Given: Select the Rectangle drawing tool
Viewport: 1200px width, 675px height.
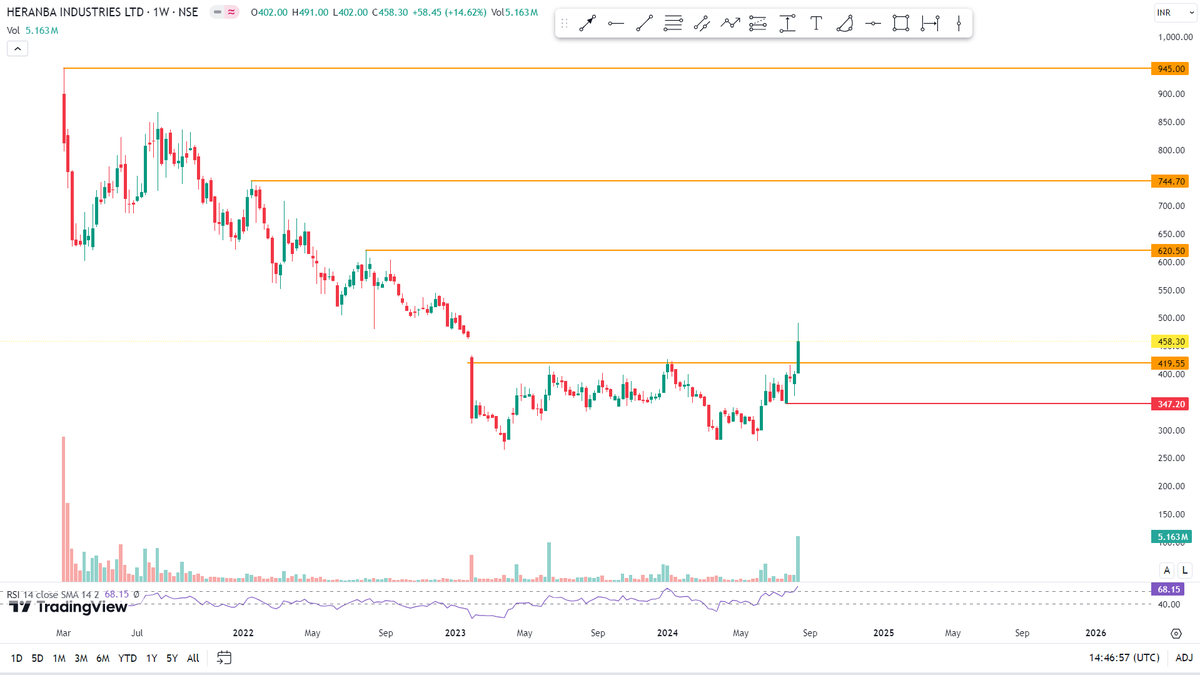Looking at the screenshot, I should coord(901,23).
